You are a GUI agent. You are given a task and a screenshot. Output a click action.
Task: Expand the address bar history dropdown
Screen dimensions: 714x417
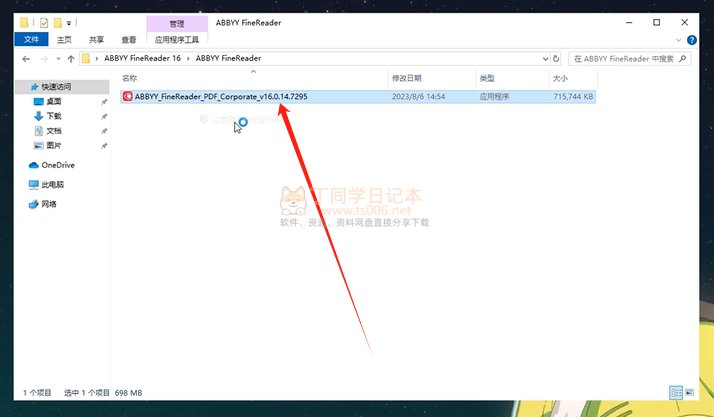pyautogui.click(x=545, y=59)
